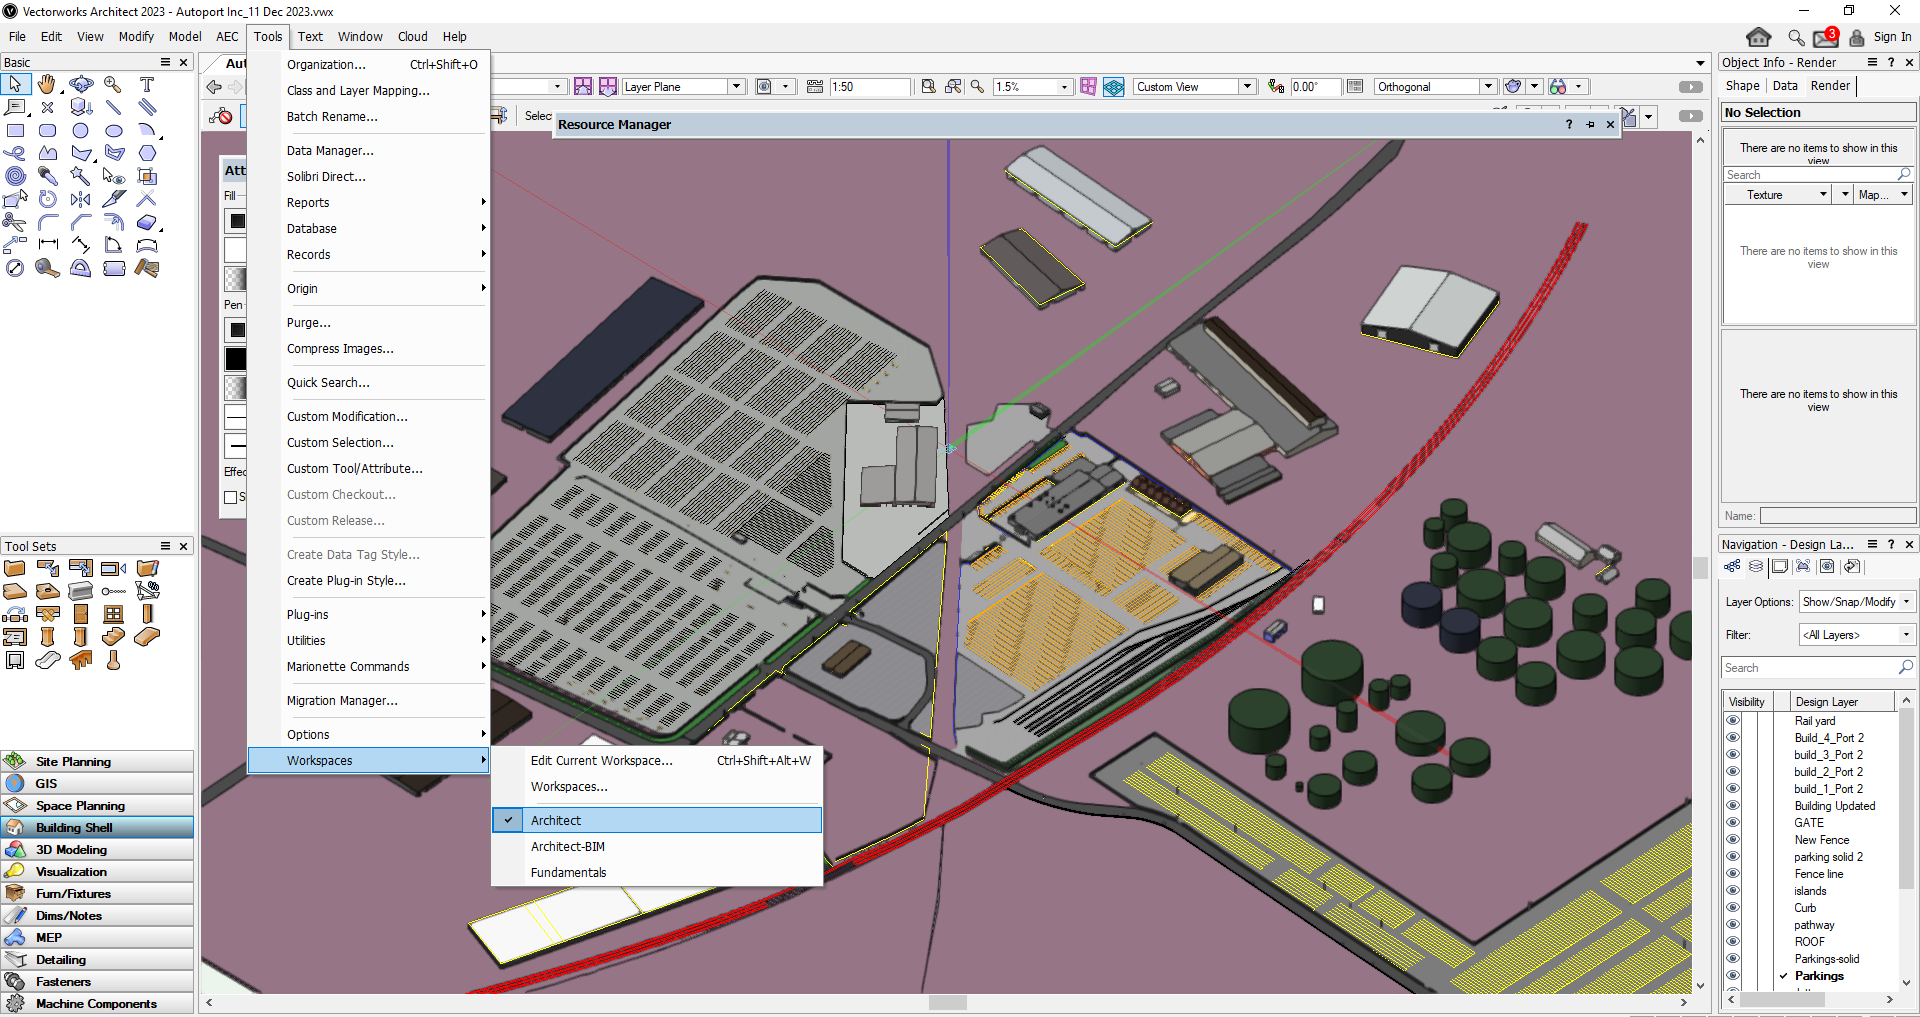The width and height of the screenshot is (1920, 1017).
Task: Select the Mirror tool
Action: 81,199
